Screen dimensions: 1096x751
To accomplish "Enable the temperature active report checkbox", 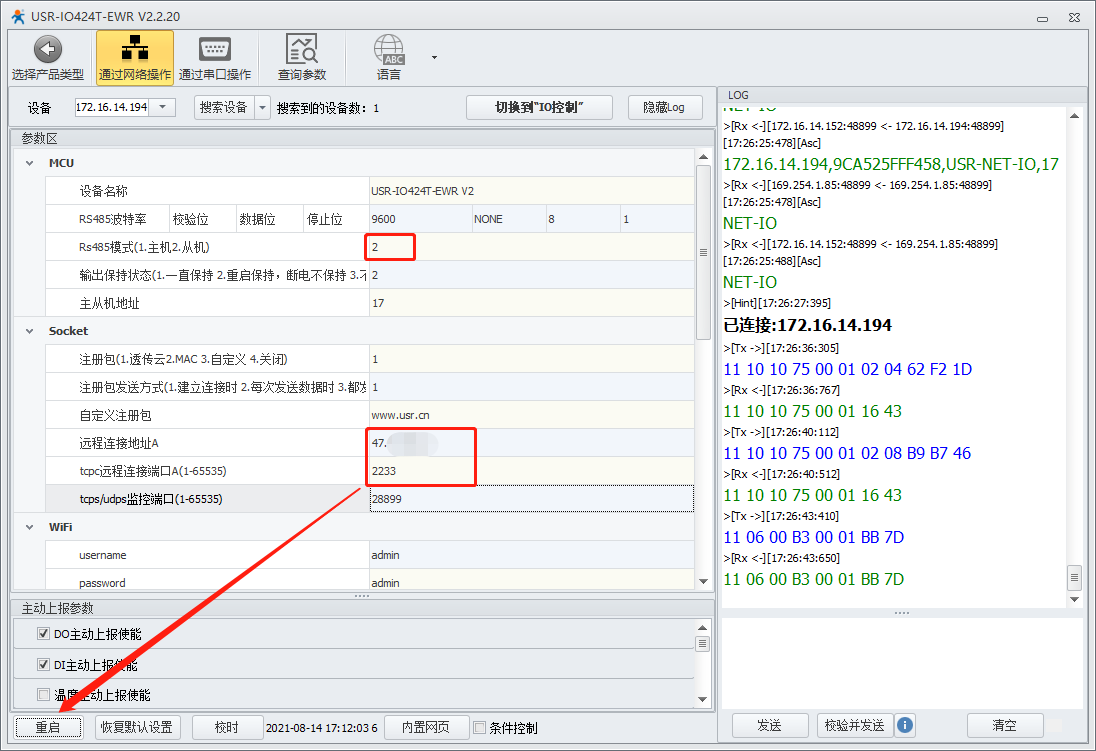I will click(x=43, y=694).
